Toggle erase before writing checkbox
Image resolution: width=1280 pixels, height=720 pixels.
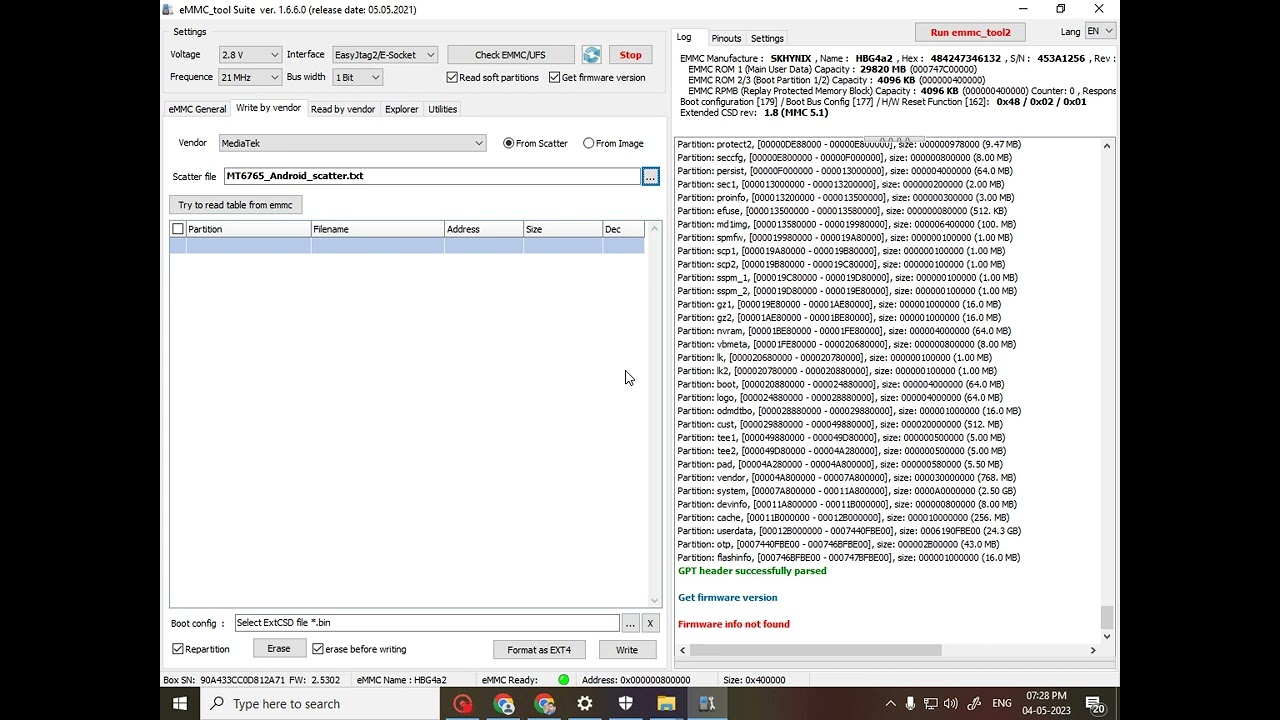click(x=318, y=649)
